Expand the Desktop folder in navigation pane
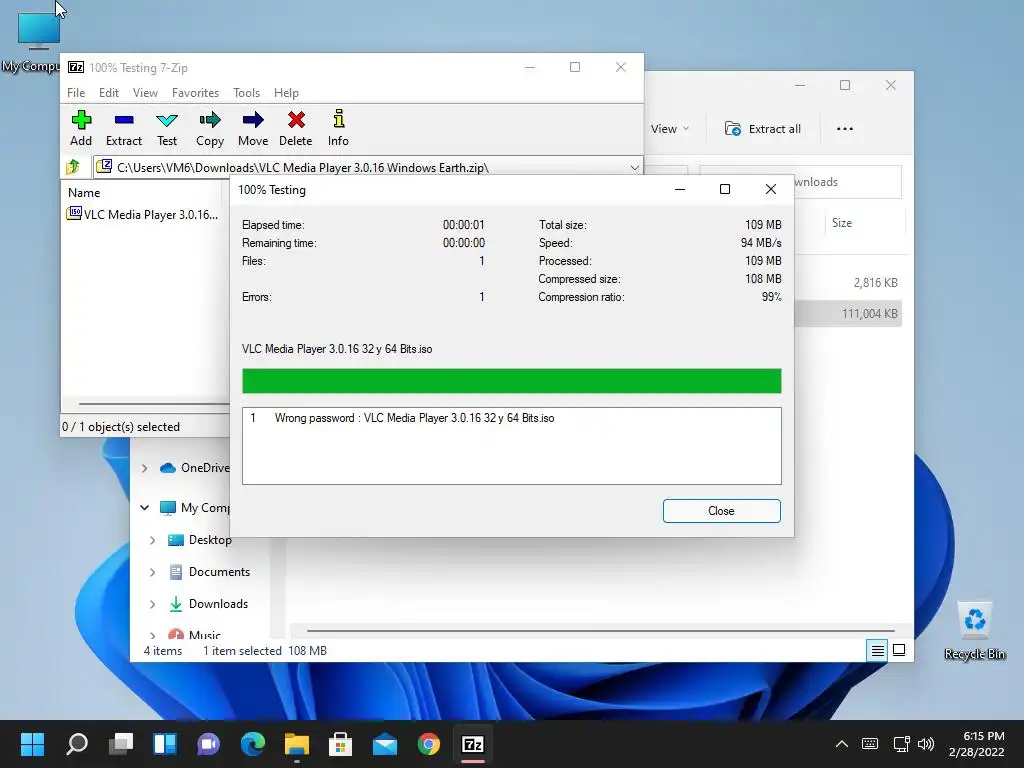This screenshot has width=1024, height=768. pyautogui.click(x=152, y=540)
